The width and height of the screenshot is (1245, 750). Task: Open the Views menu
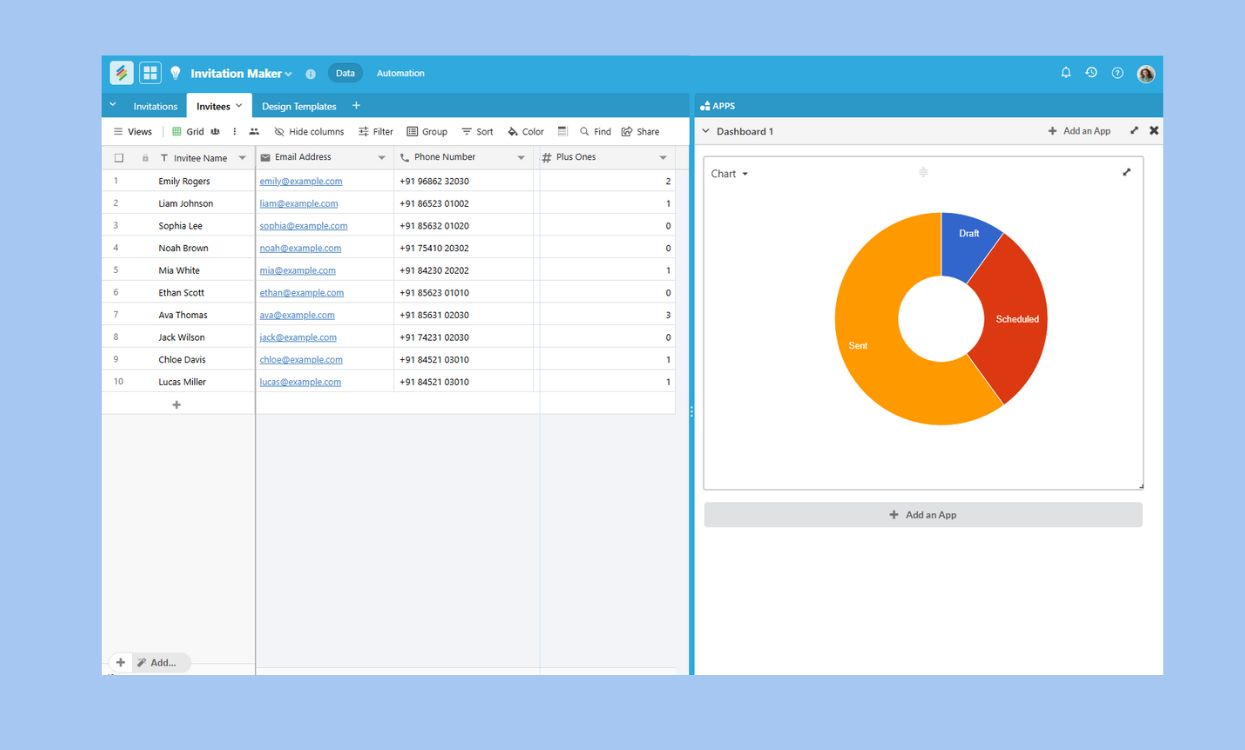tap(133, 132)
